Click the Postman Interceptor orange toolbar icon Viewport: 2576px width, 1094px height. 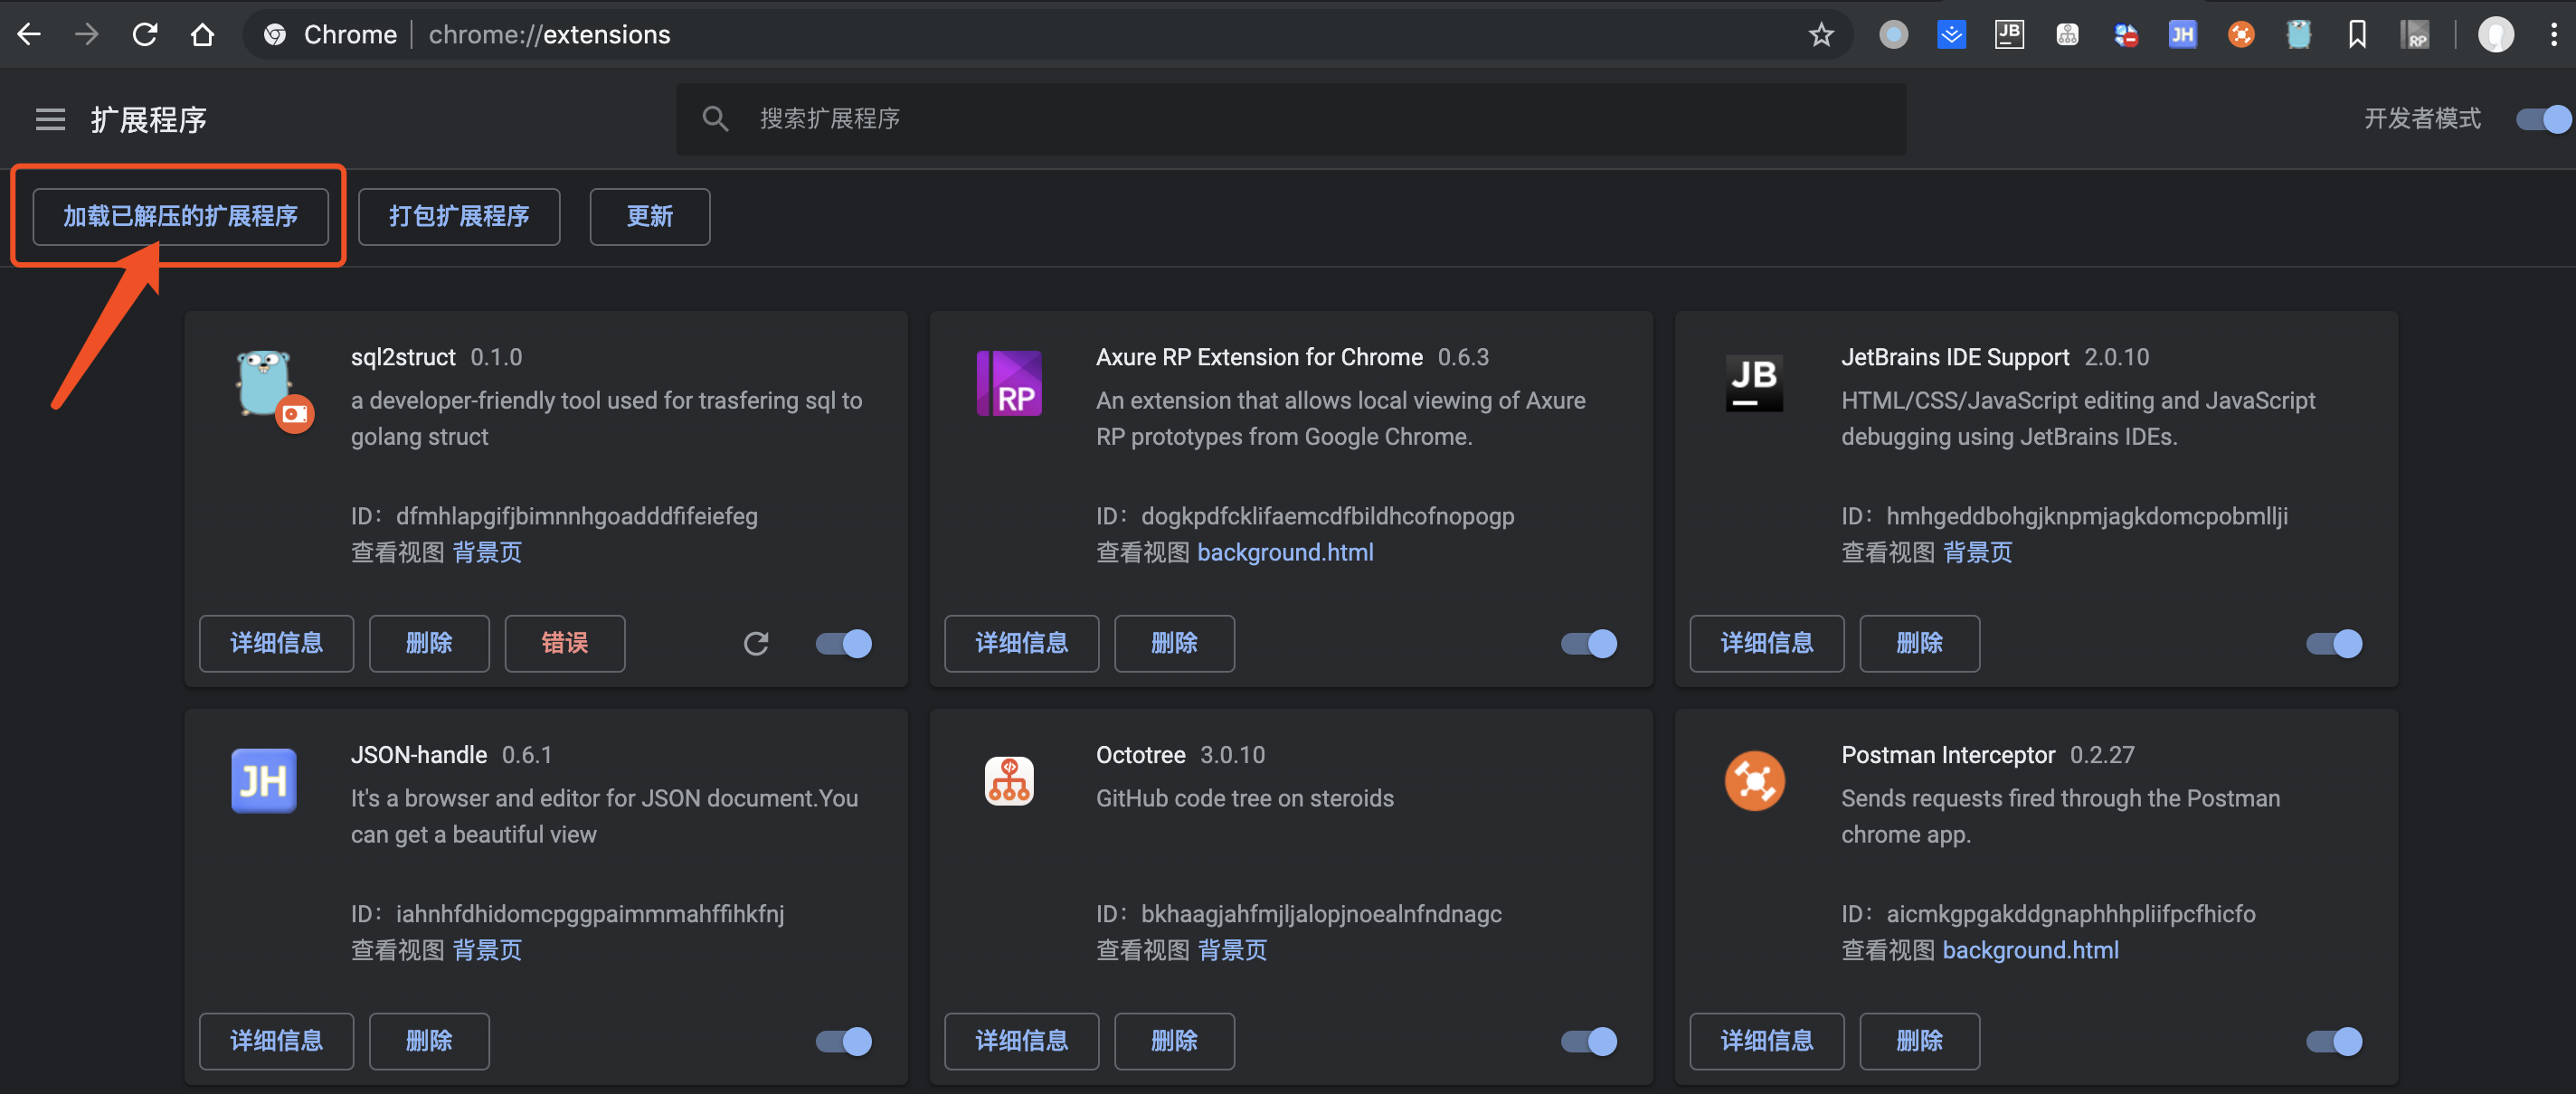pyautogui.click(x=2241, y=35)
